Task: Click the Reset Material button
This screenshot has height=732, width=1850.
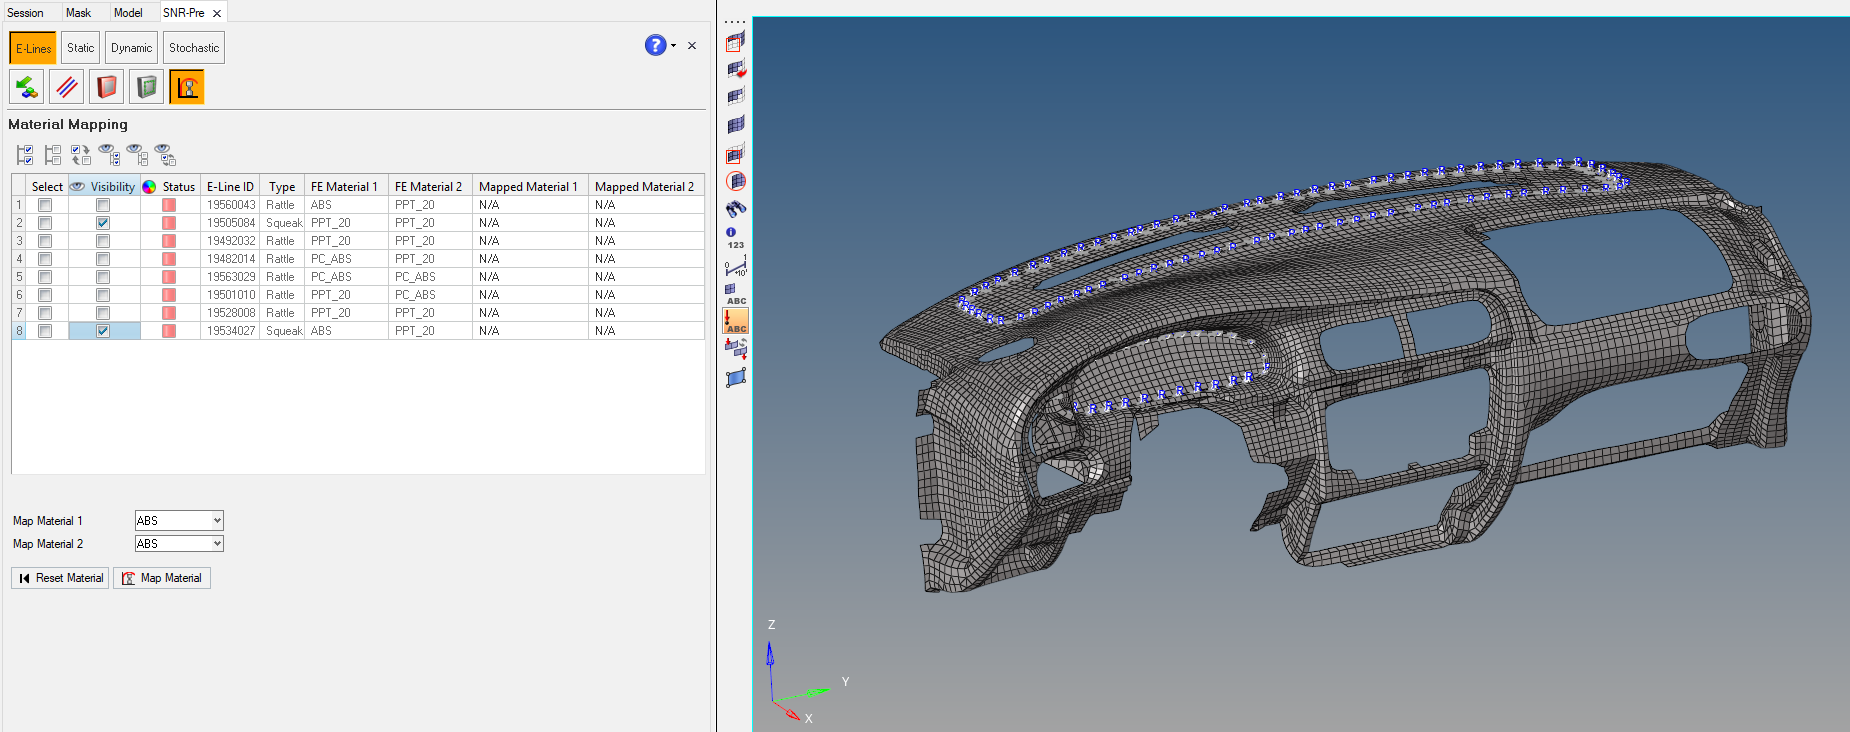Action: [61, 578]
